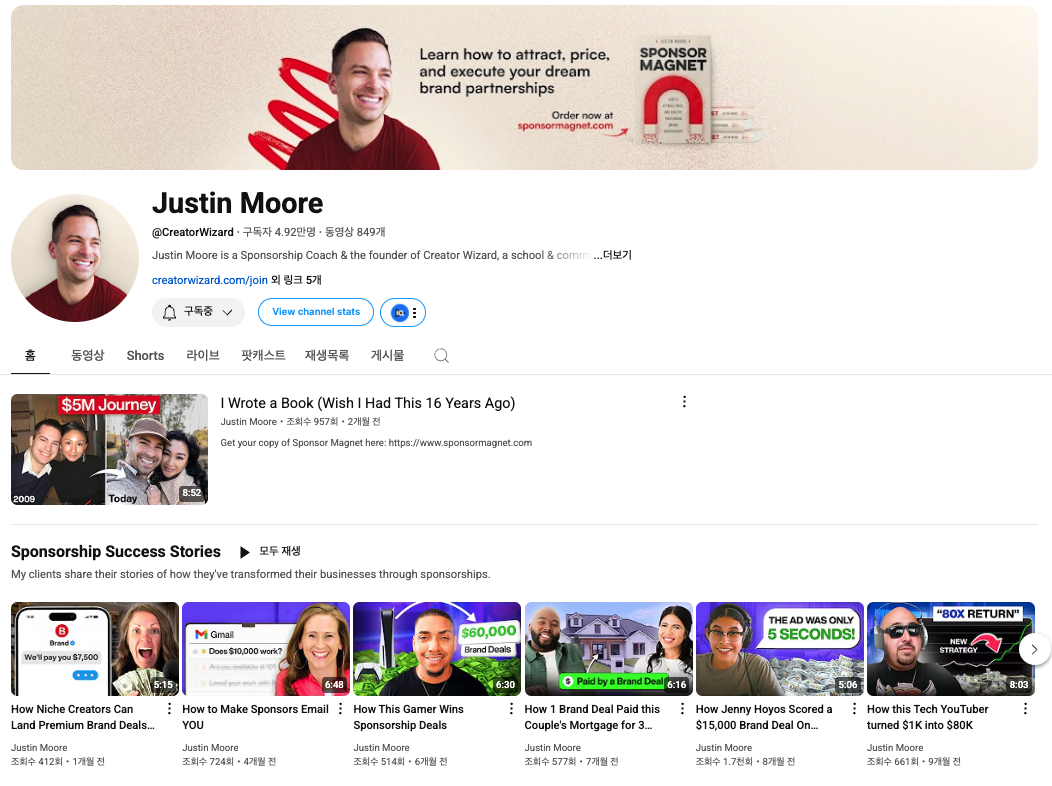This screenshot has width=1052, height=786.
Task: Click Justin Moore name under featured video
Action: (248, 422)
